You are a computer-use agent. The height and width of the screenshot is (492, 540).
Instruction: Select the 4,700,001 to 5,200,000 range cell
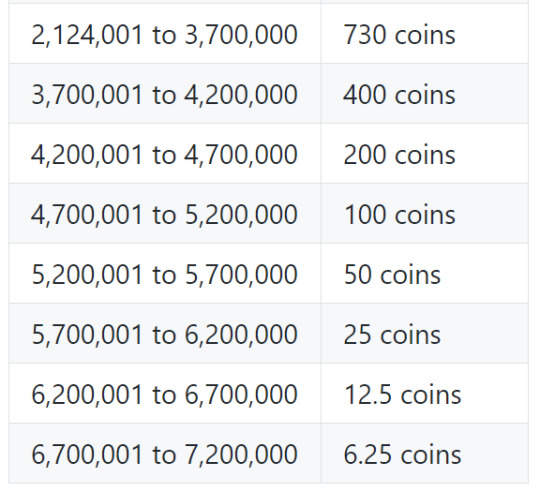165,214
